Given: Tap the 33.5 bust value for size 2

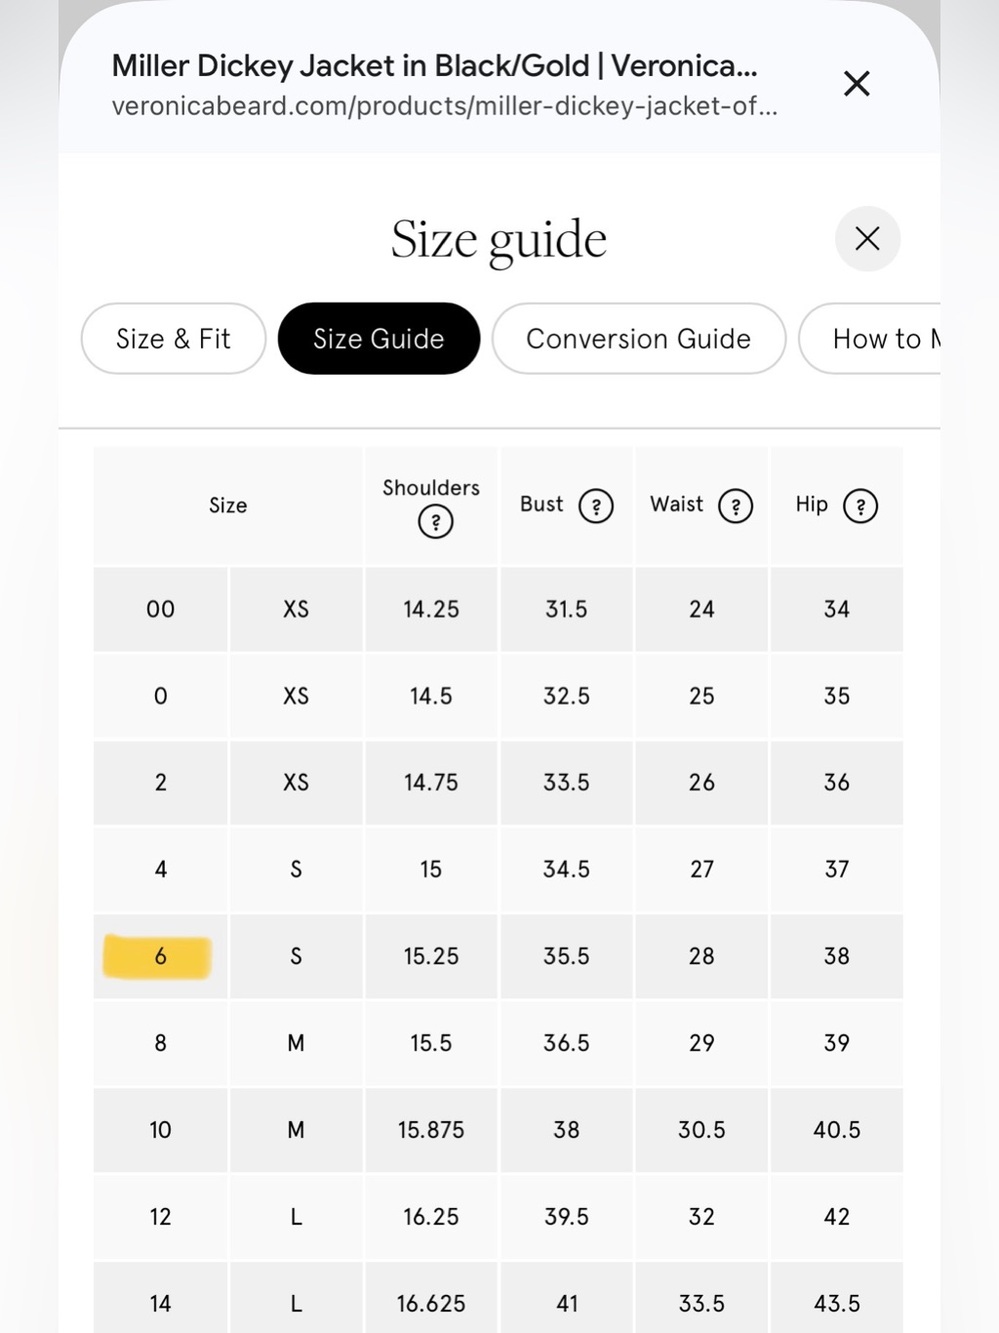Looking at the screenshot, I should tap(566, 783).
